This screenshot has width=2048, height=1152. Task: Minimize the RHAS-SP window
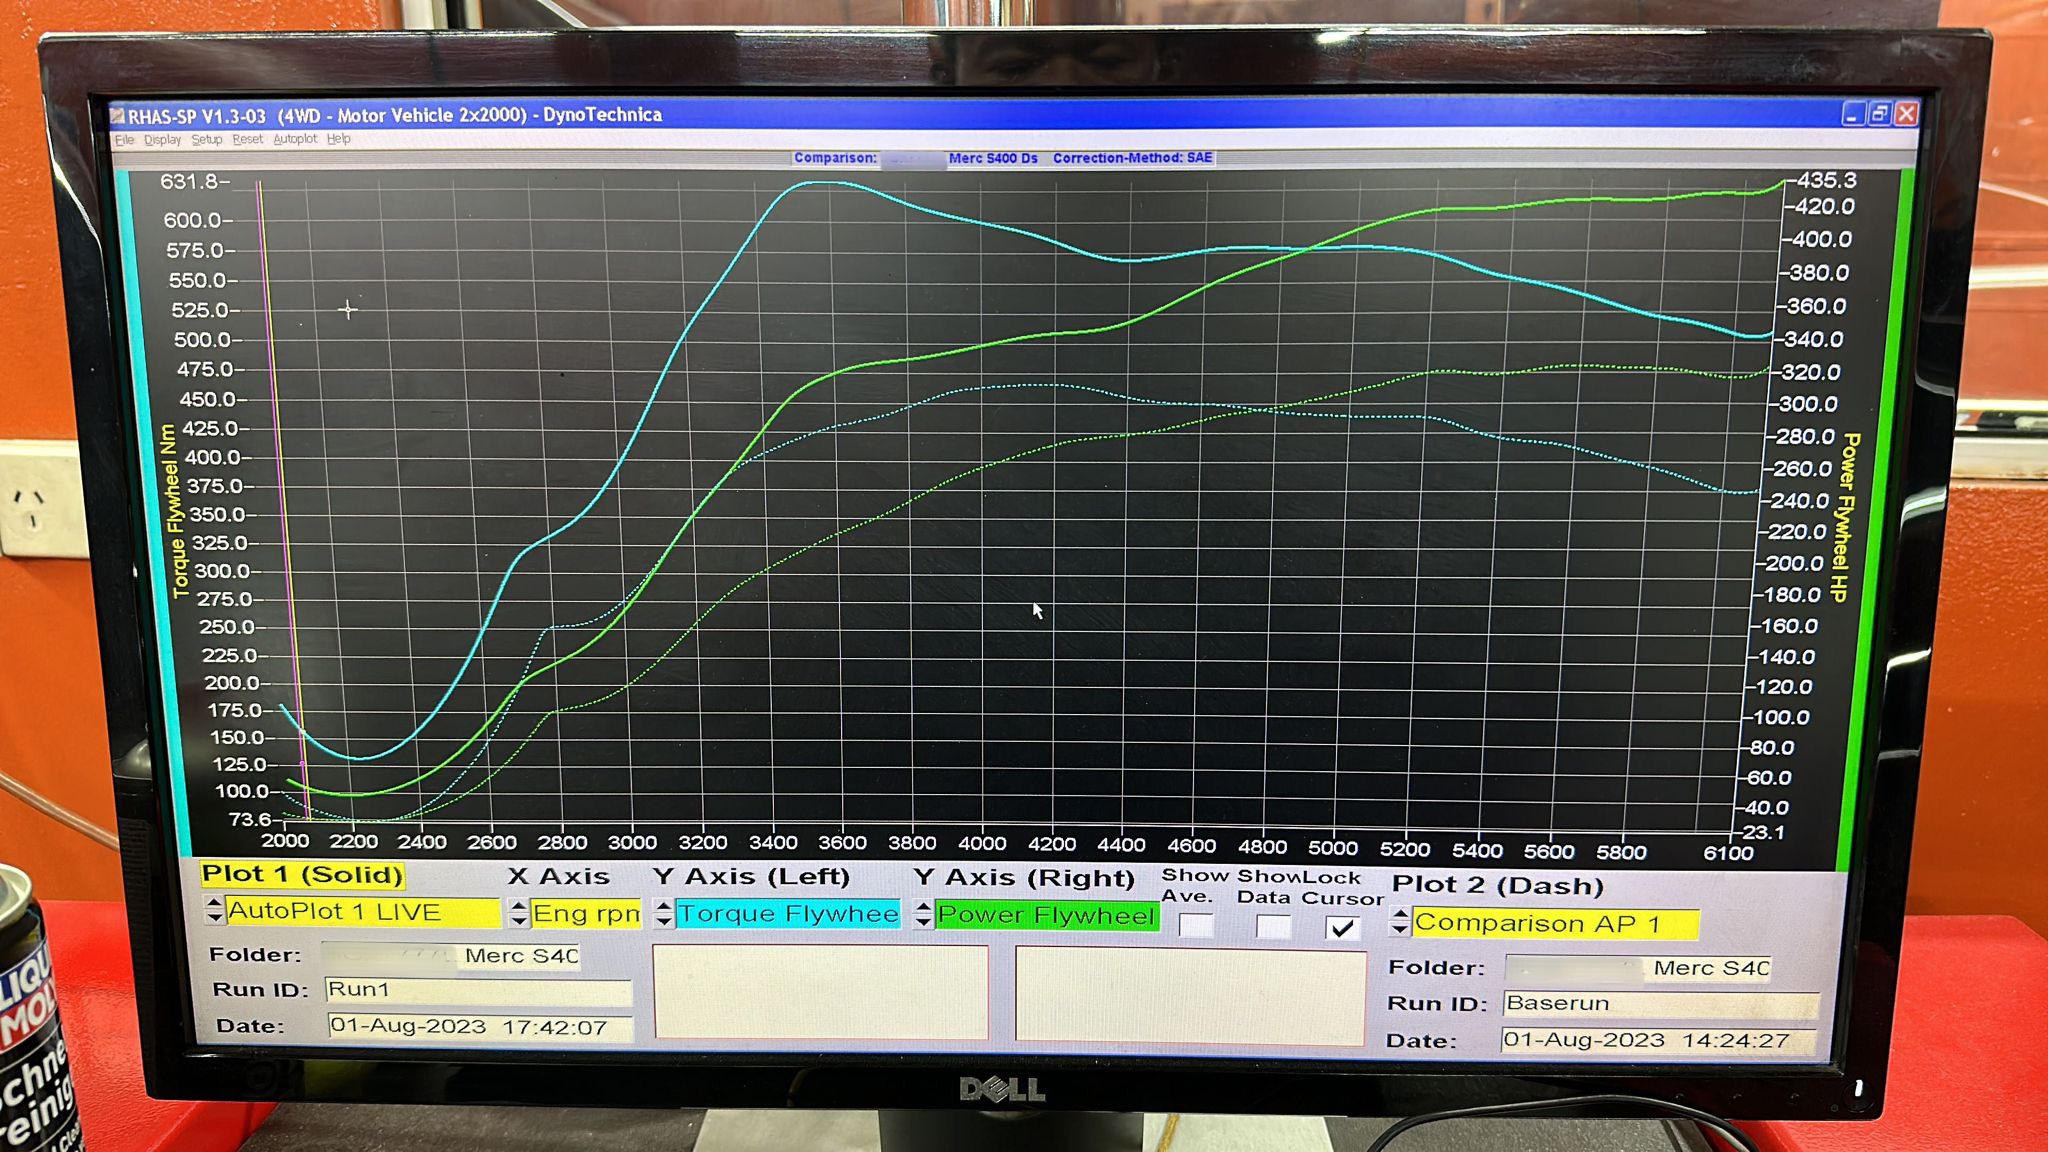tap(1852, 114)
